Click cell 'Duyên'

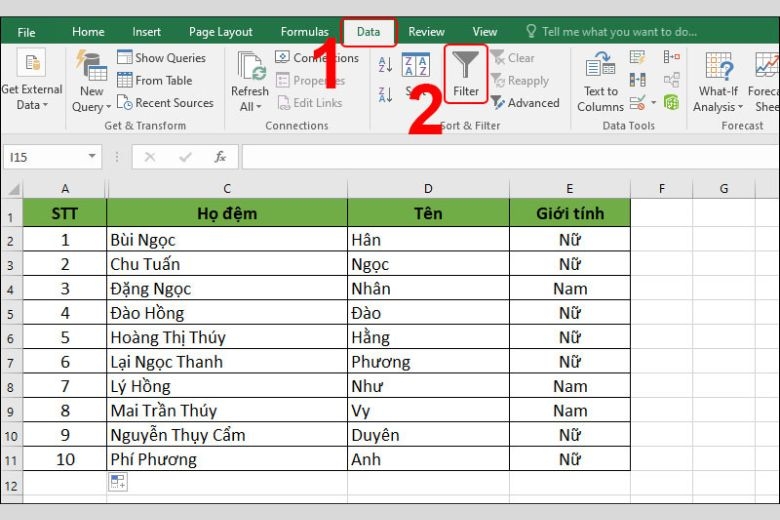click(x=428, y=435)
